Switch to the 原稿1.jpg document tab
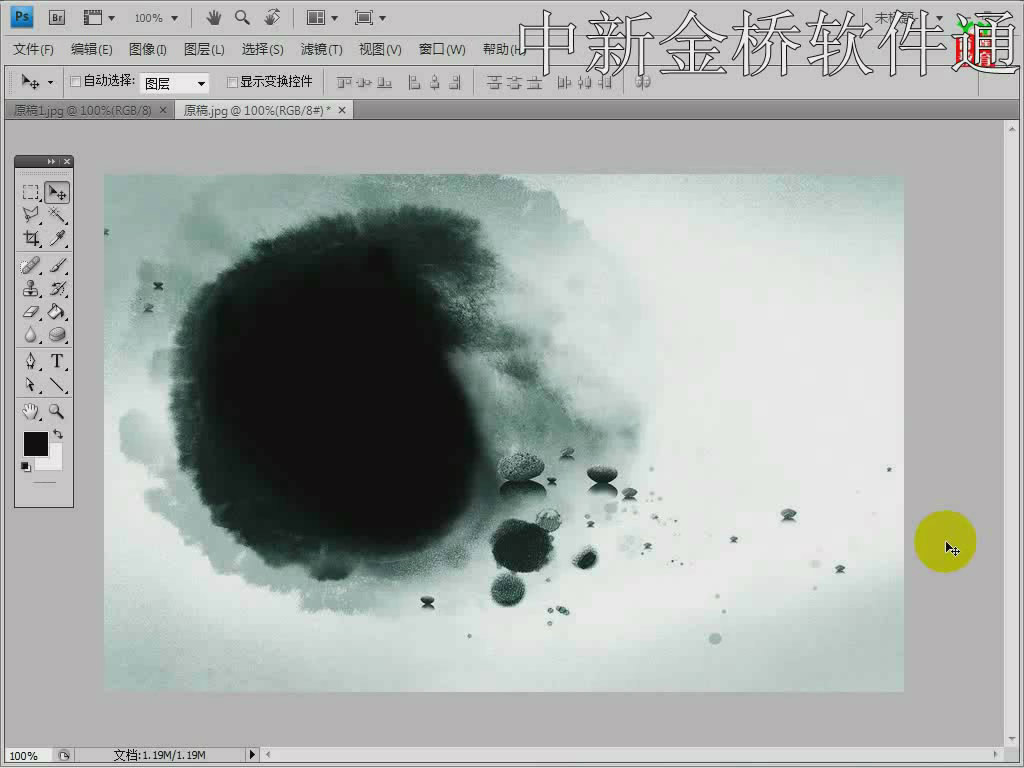Screen dimensions: 1024x768 tap(82, 110)
